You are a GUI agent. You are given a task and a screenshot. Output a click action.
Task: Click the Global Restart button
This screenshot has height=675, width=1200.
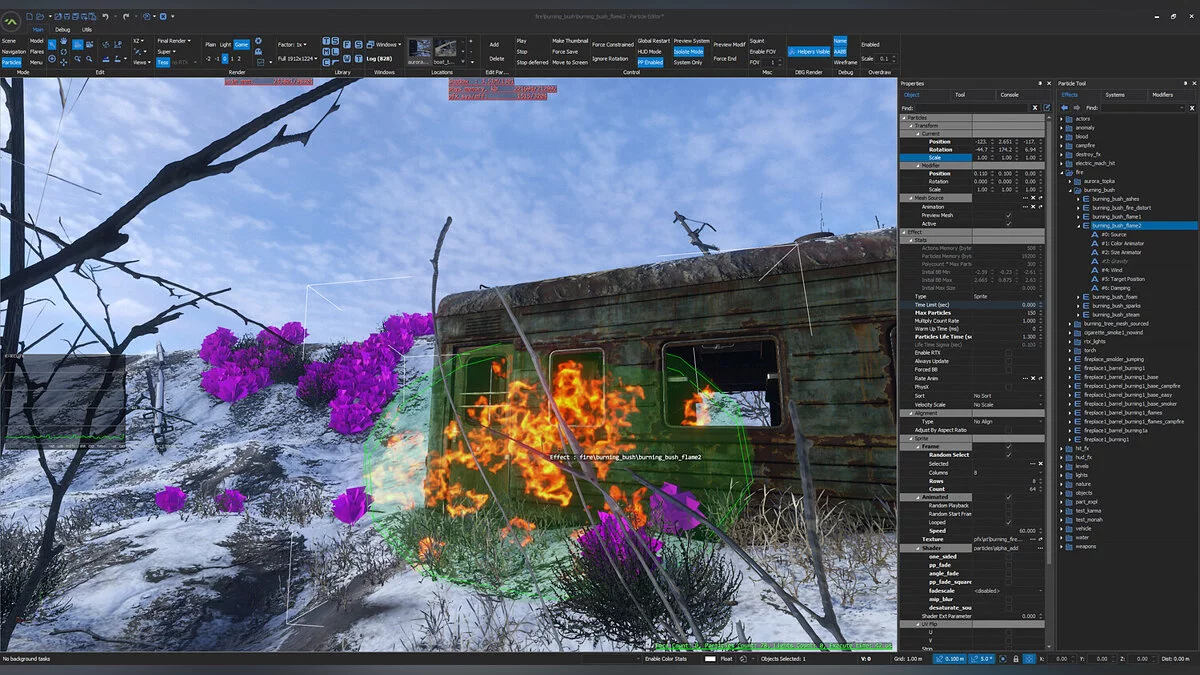(x=653, y=41)
